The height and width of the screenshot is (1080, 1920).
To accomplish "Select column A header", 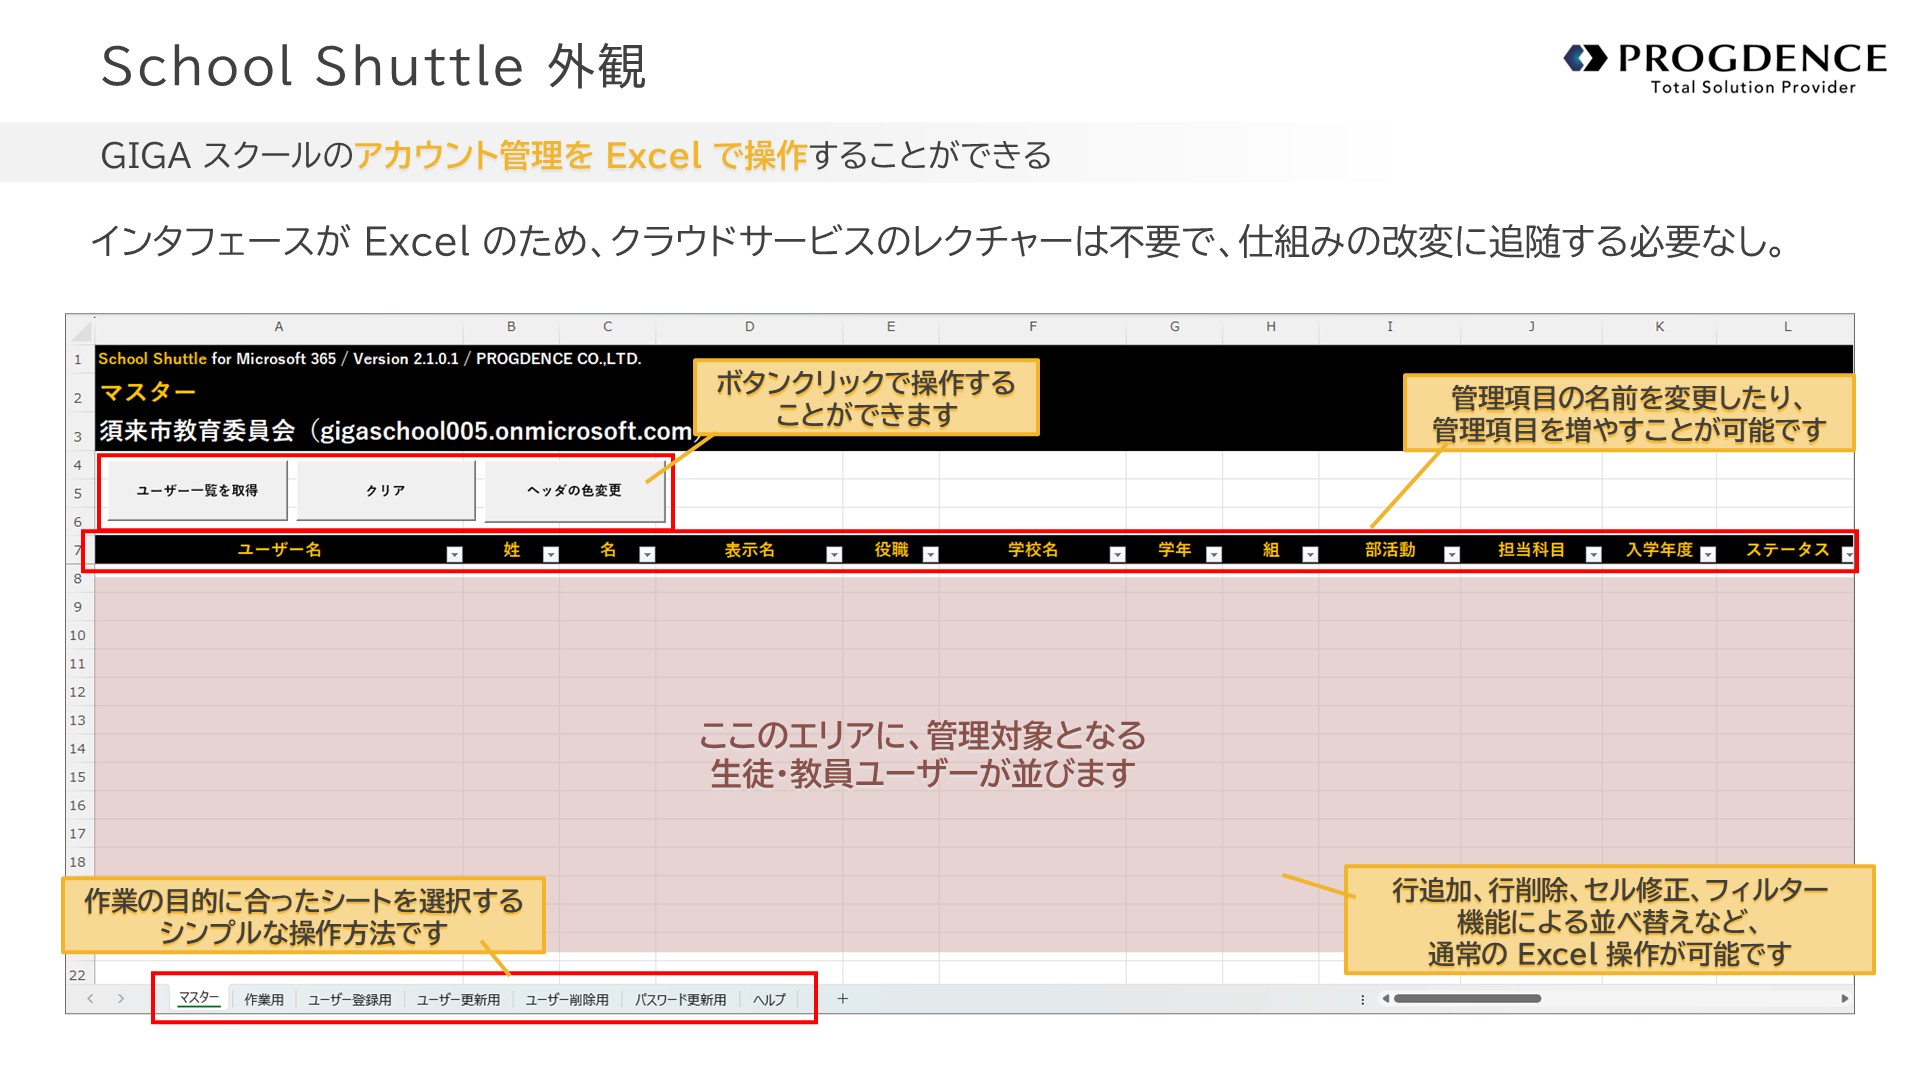I will (279, 327).
